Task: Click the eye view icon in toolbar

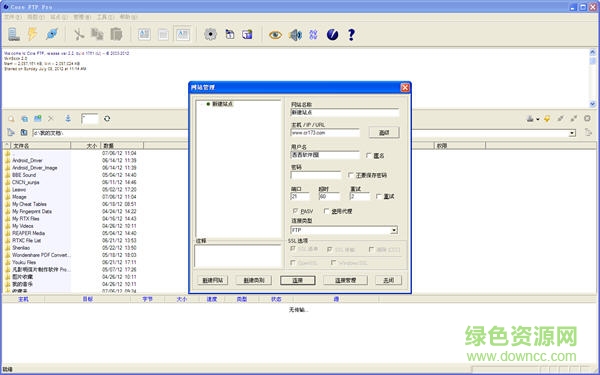Action: 275,35
